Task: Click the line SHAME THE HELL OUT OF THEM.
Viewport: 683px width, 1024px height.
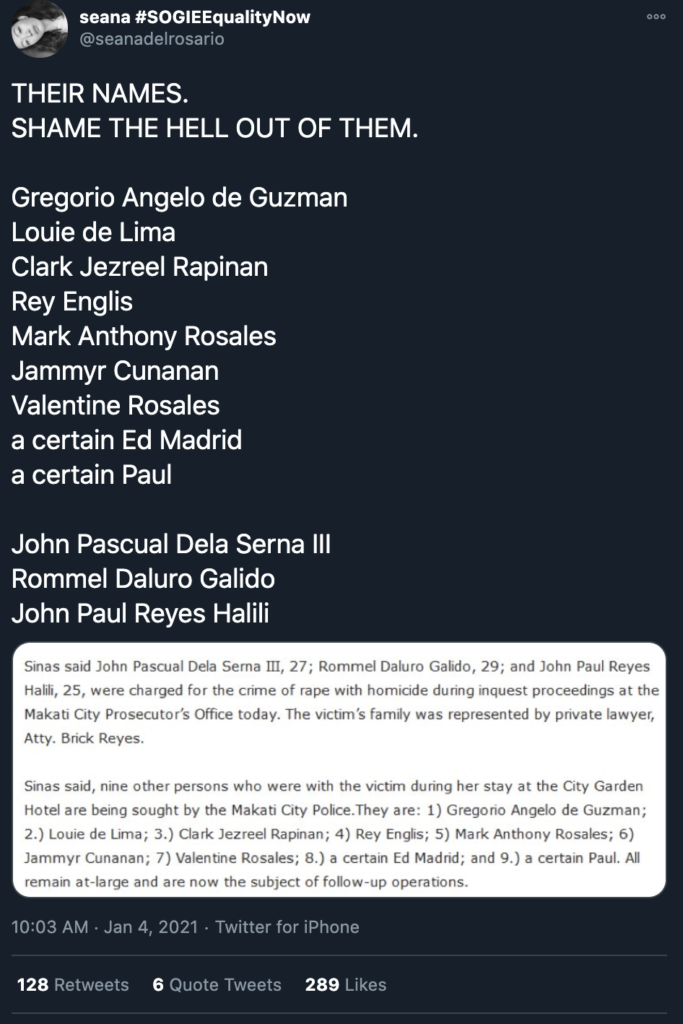Action: [x=215, y=128]
